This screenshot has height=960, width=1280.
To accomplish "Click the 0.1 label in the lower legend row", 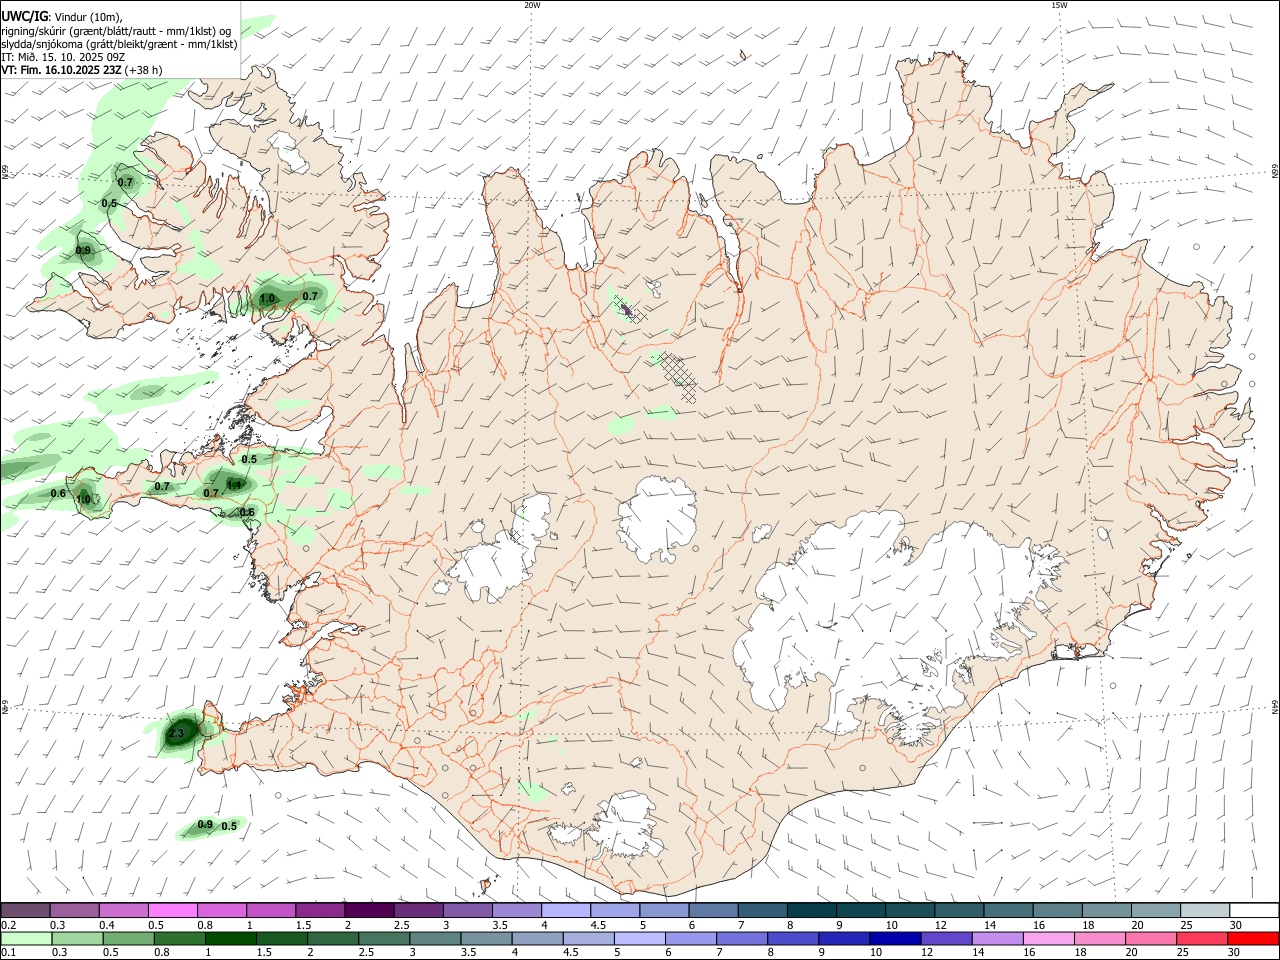I will point(9,954).
